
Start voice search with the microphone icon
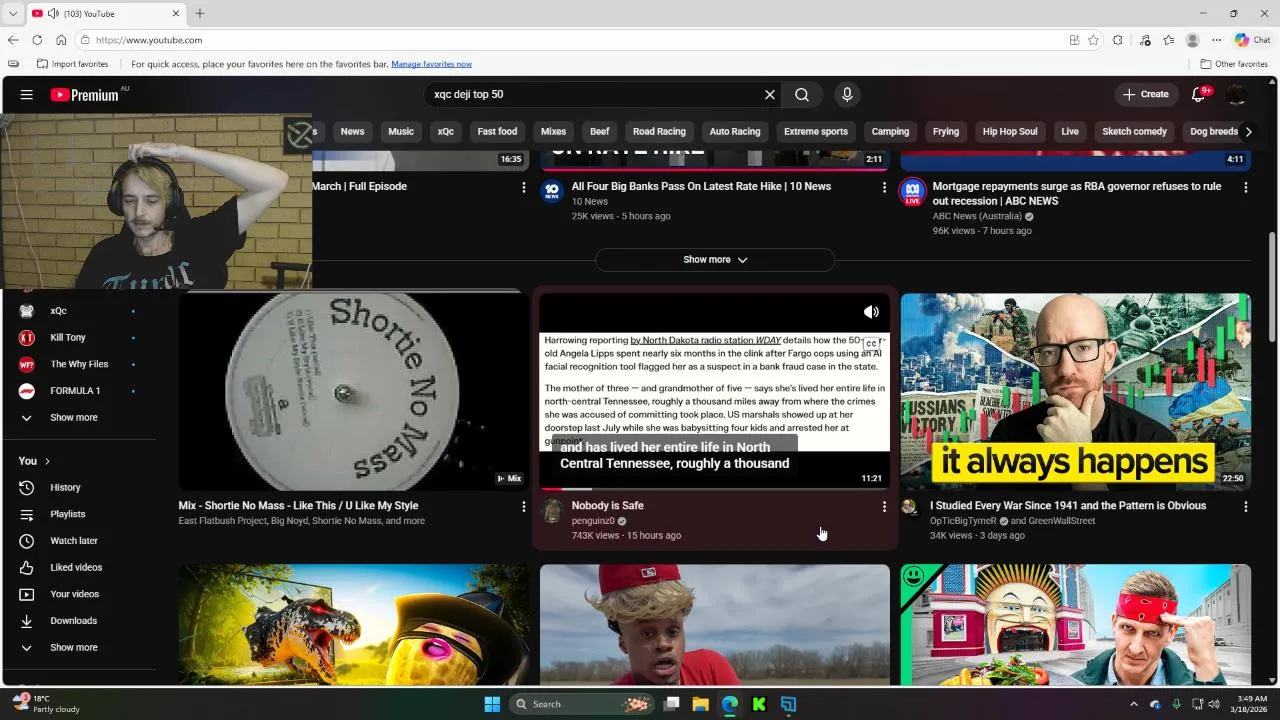(847, 94)
